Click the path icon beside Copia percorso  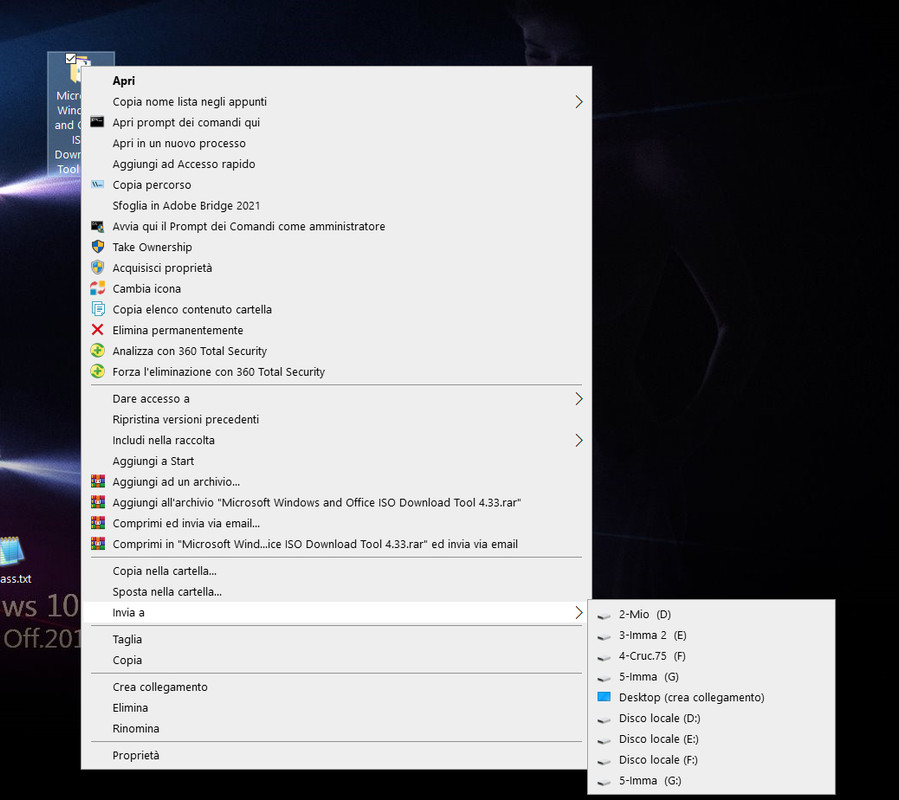point(97,184)
